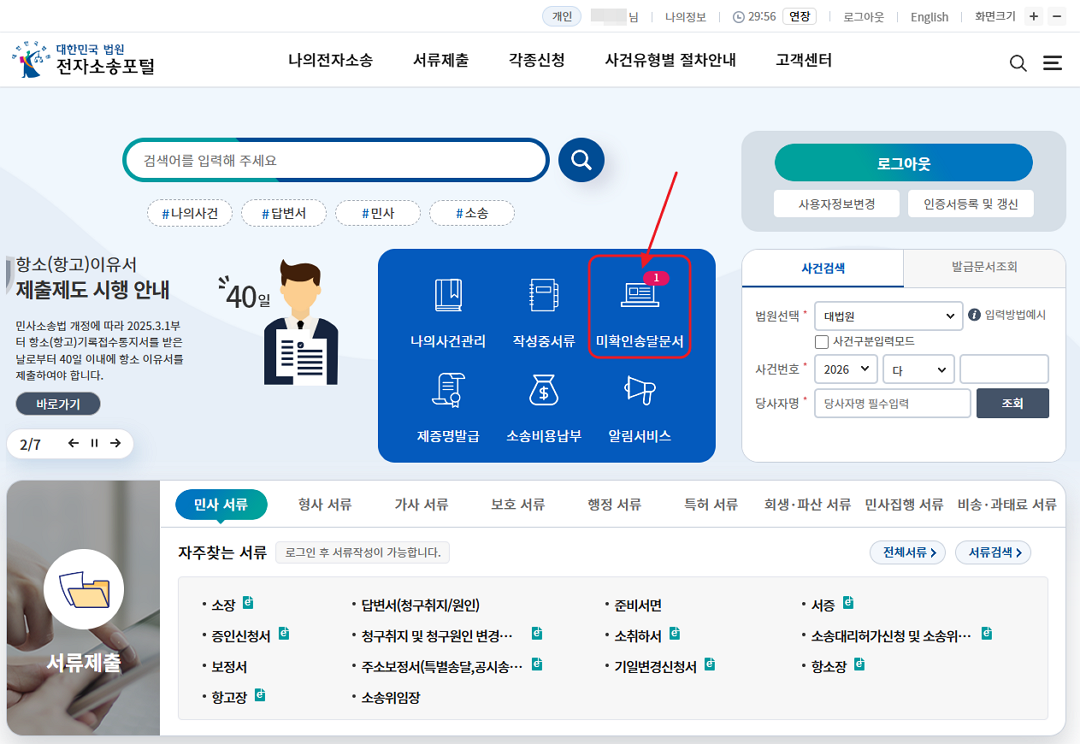
Task: Switch to 가사 서류 tab
Action: 422,504
